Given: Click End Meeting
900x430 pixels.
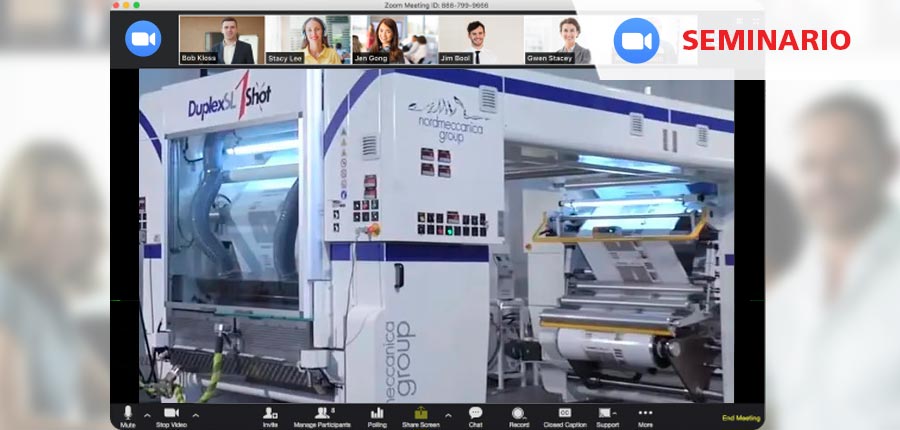Looking at the screenshot, I should click(740, 418).
